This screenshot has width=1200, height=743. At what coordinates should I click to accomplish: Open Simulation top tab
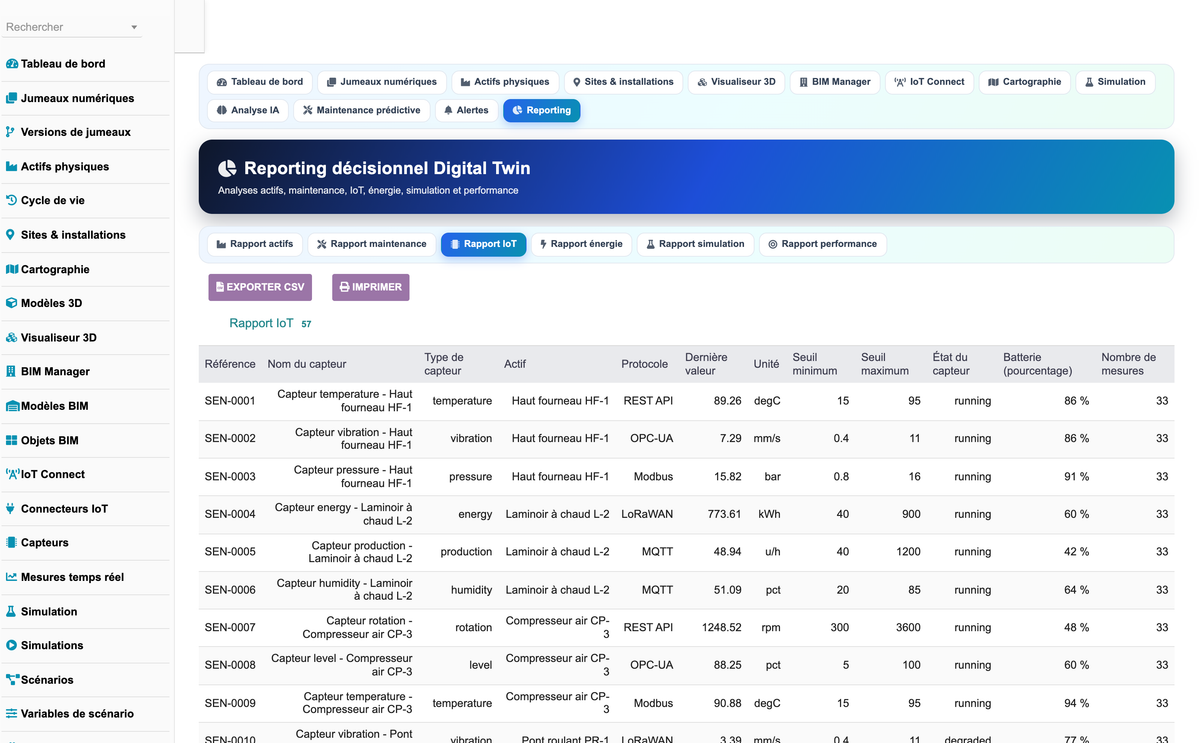(1115, 82)
